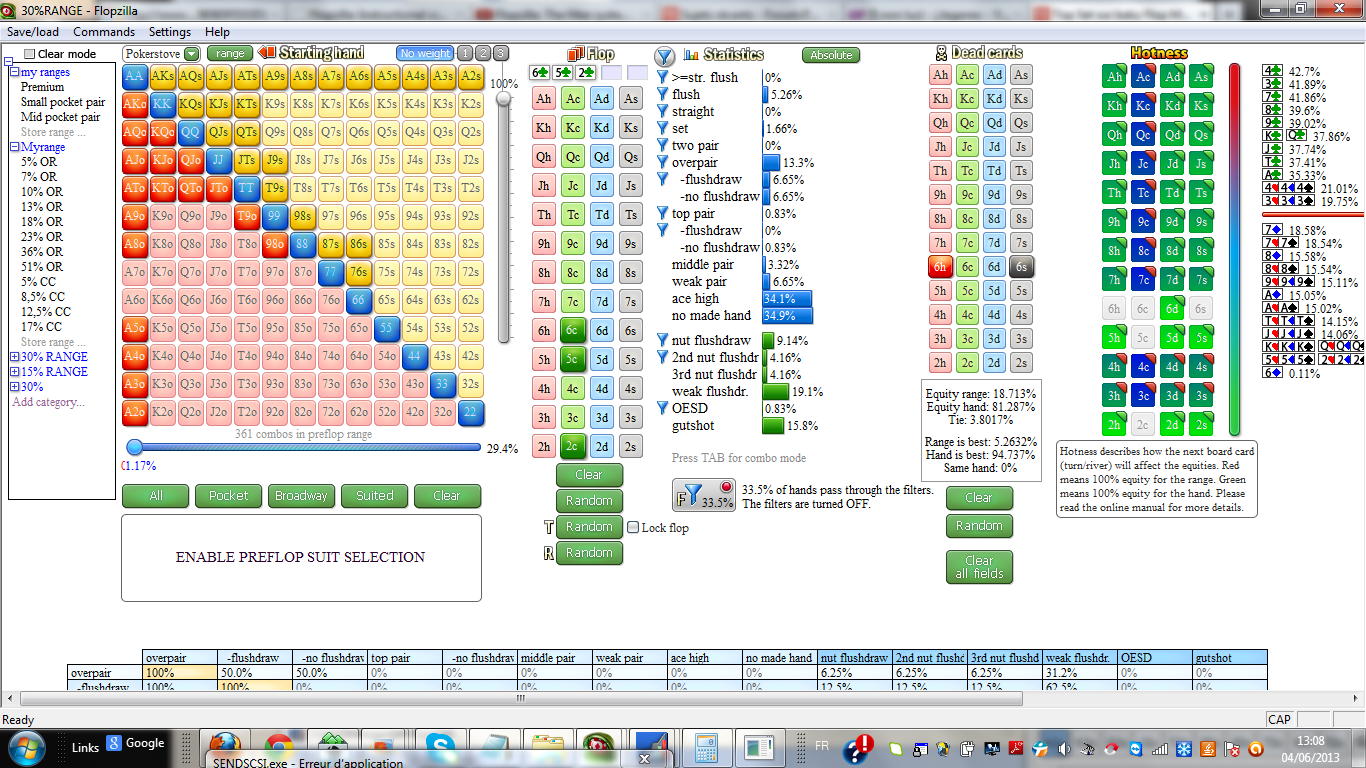
Task: Click the red arrow icon beside Starting hand
Action: click(x=267, y=53)
